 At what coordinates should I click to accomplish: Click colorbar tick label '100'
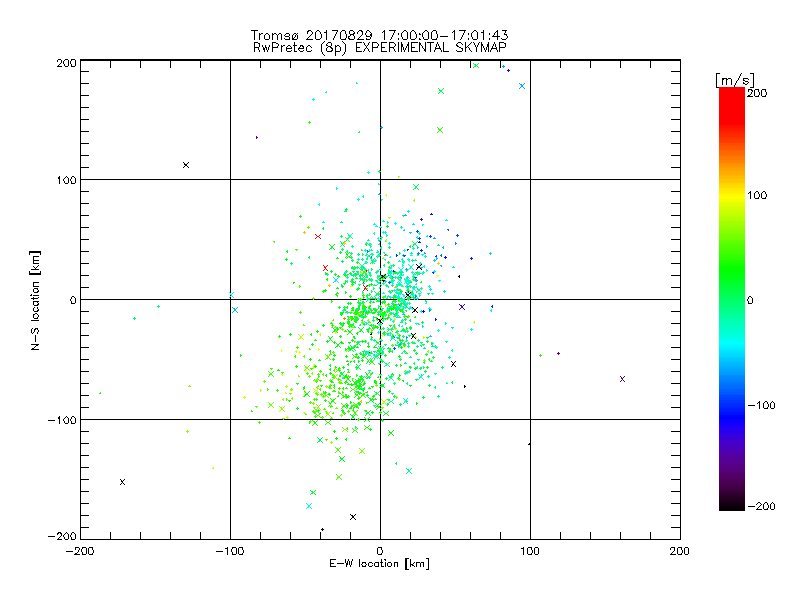757,195
